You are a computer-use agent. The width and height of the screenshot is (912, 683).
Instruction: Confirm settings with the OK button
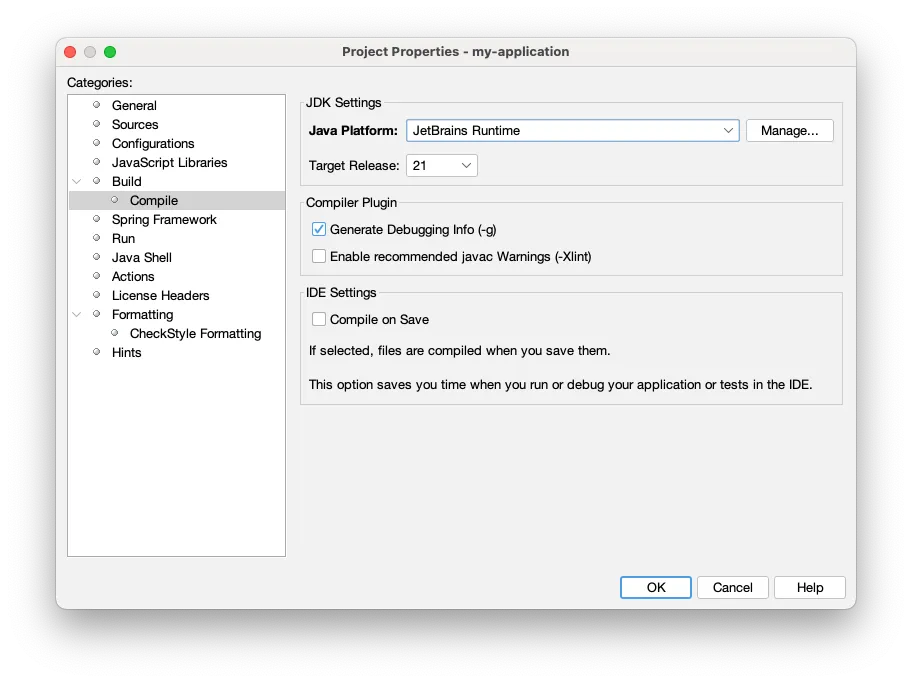pos(655,587)
